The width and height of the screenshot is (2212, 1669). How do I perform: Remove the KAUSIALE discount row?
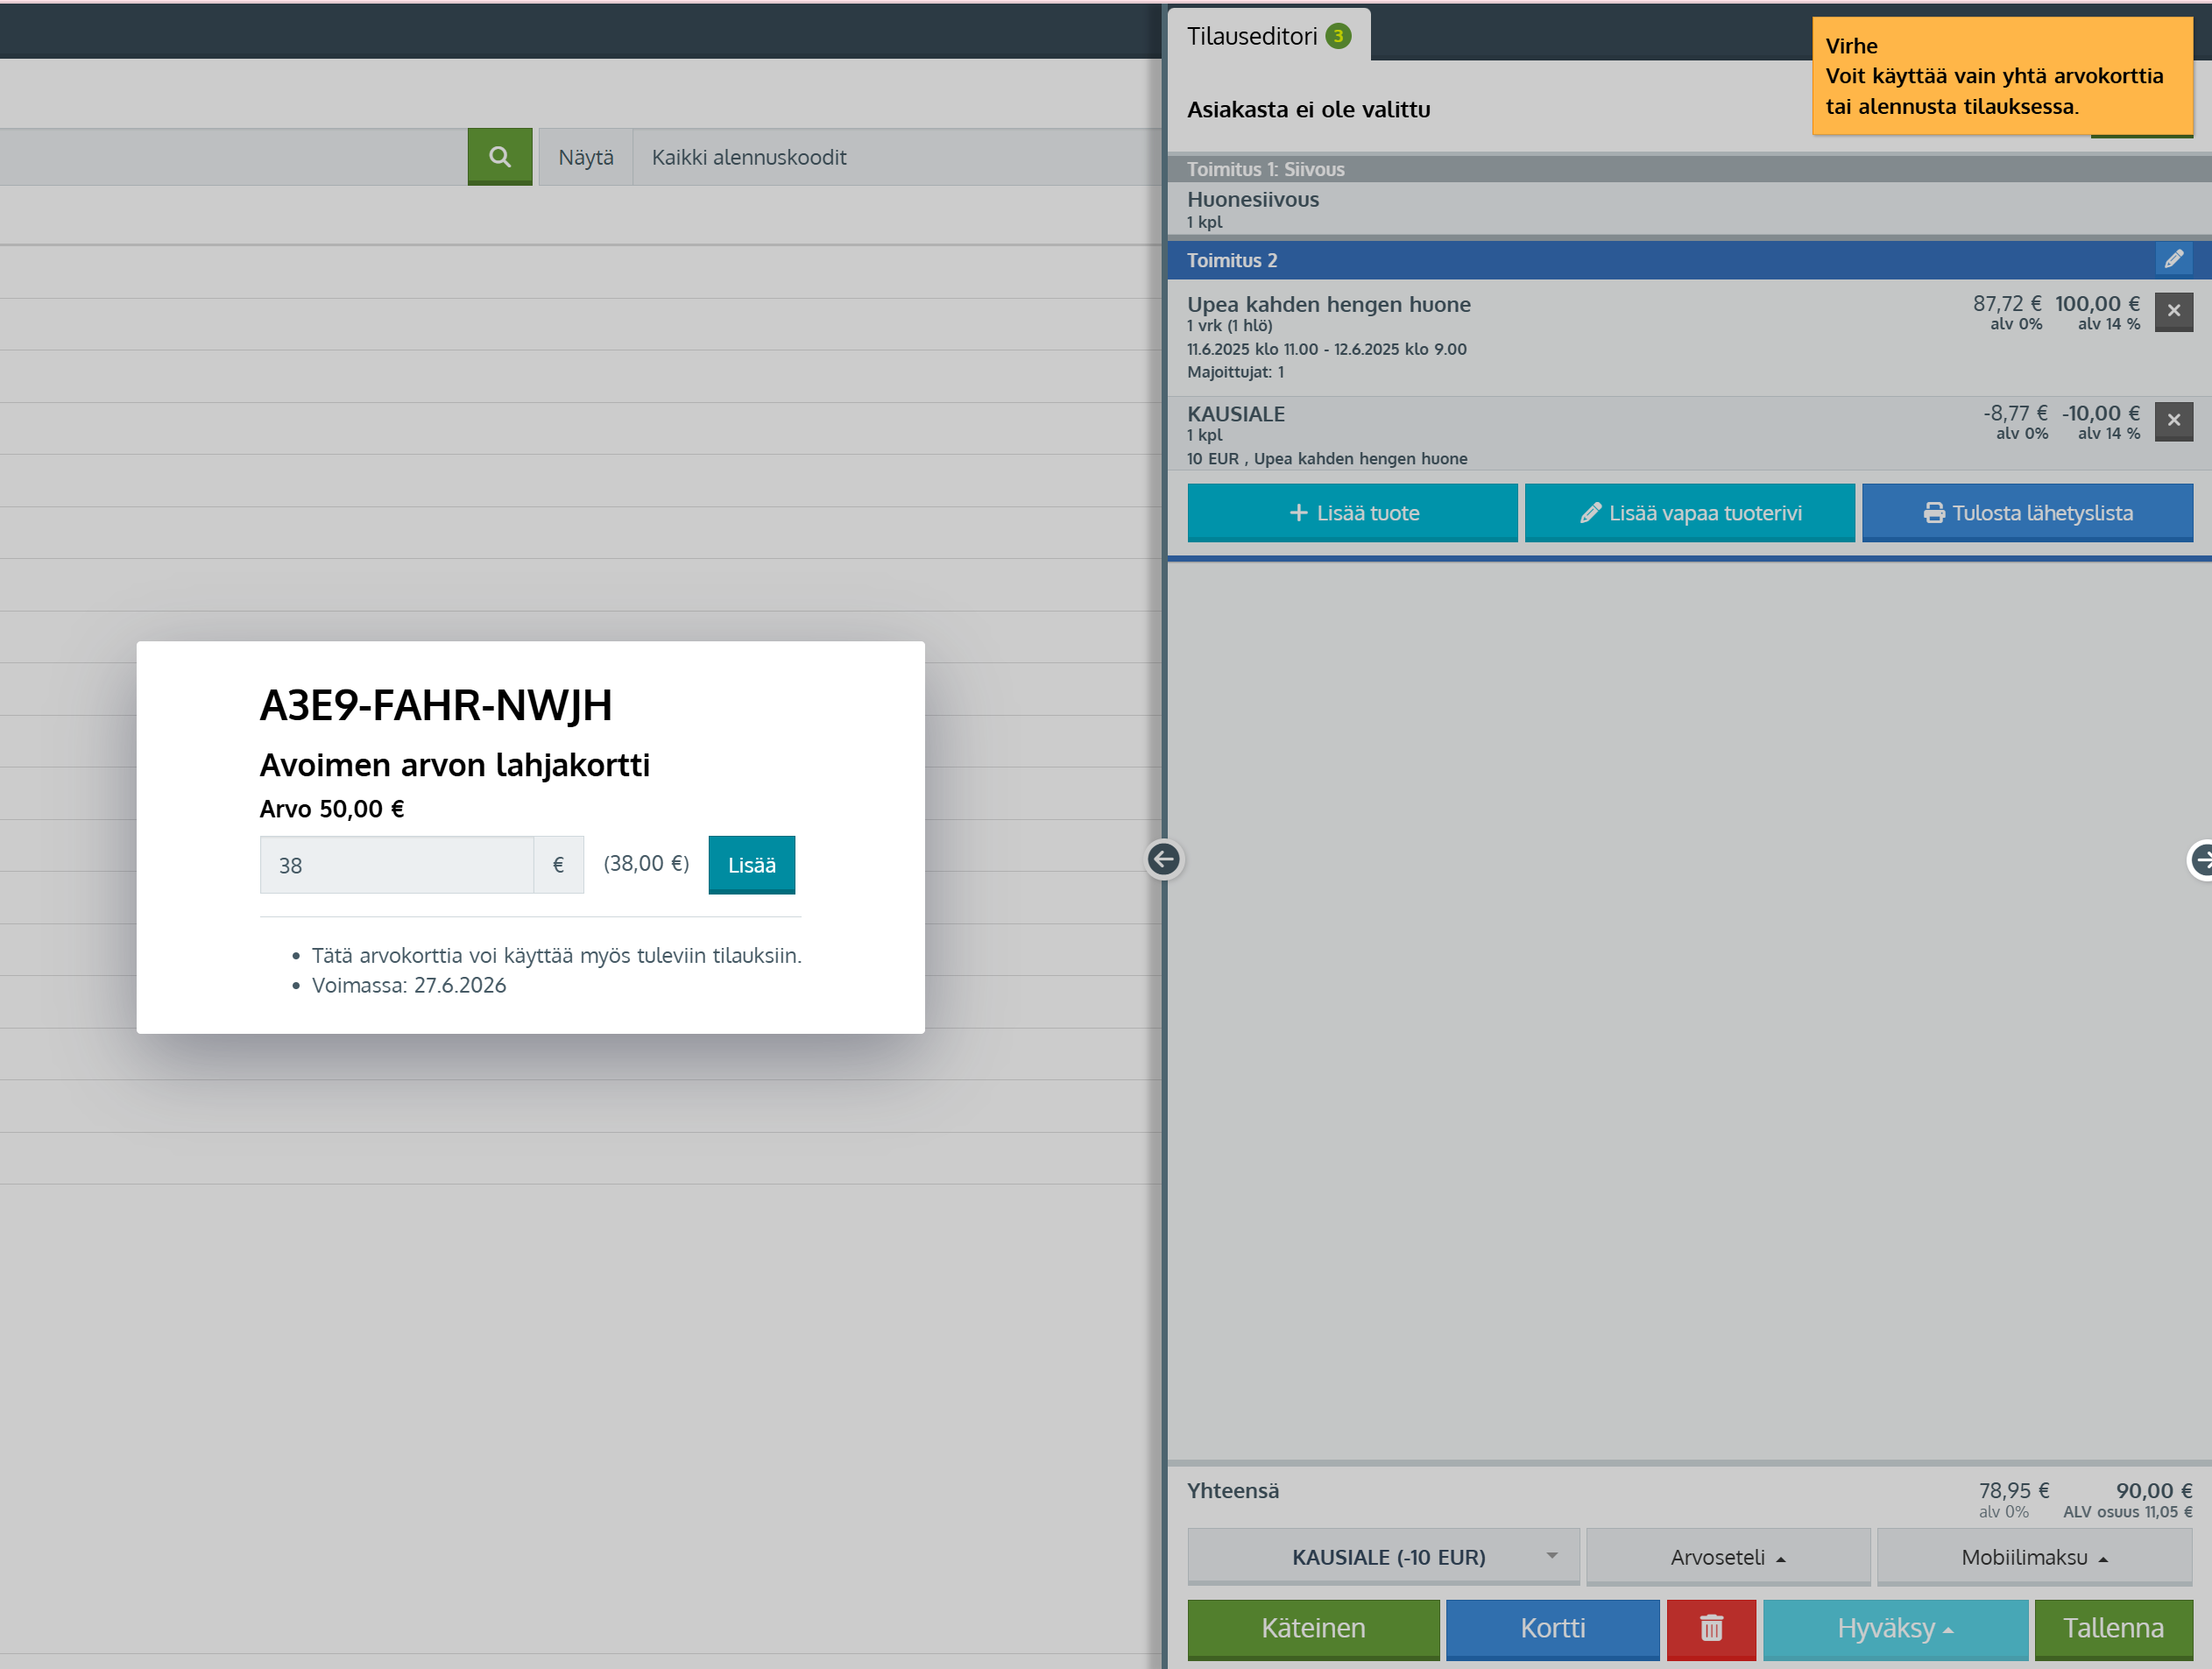click(2173, 421)
